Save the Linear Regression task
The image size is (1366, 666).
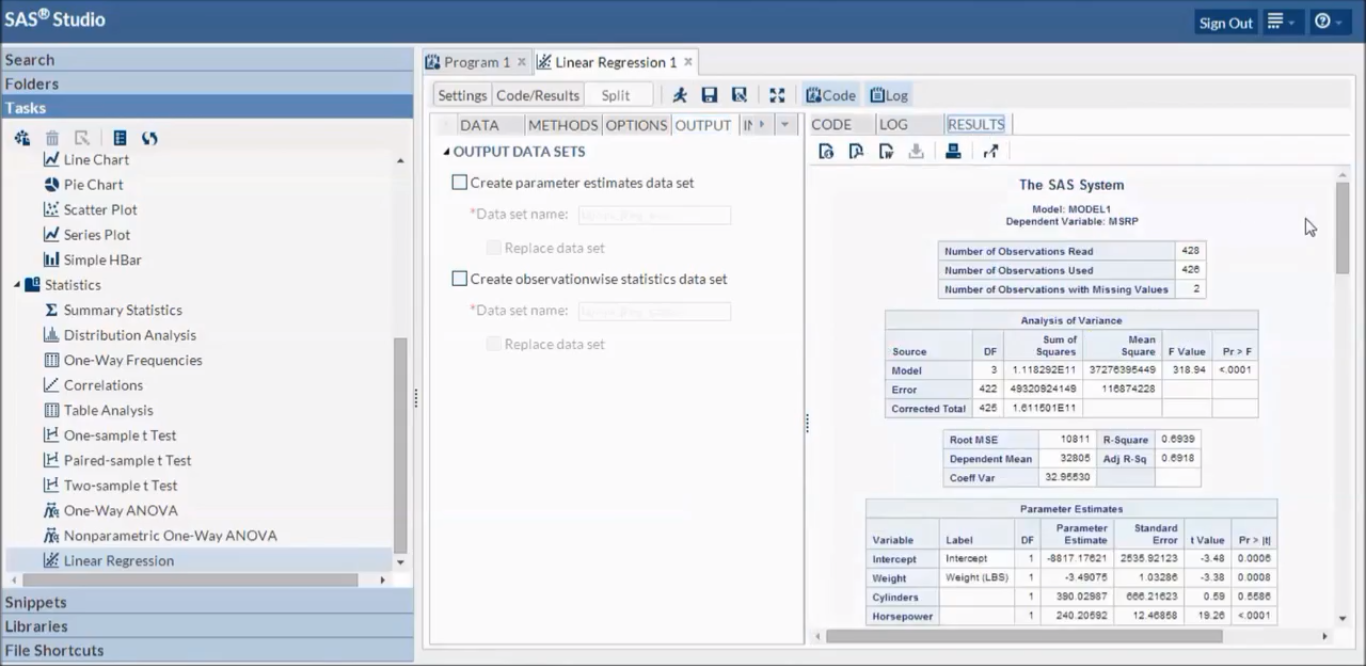point(710,95)
